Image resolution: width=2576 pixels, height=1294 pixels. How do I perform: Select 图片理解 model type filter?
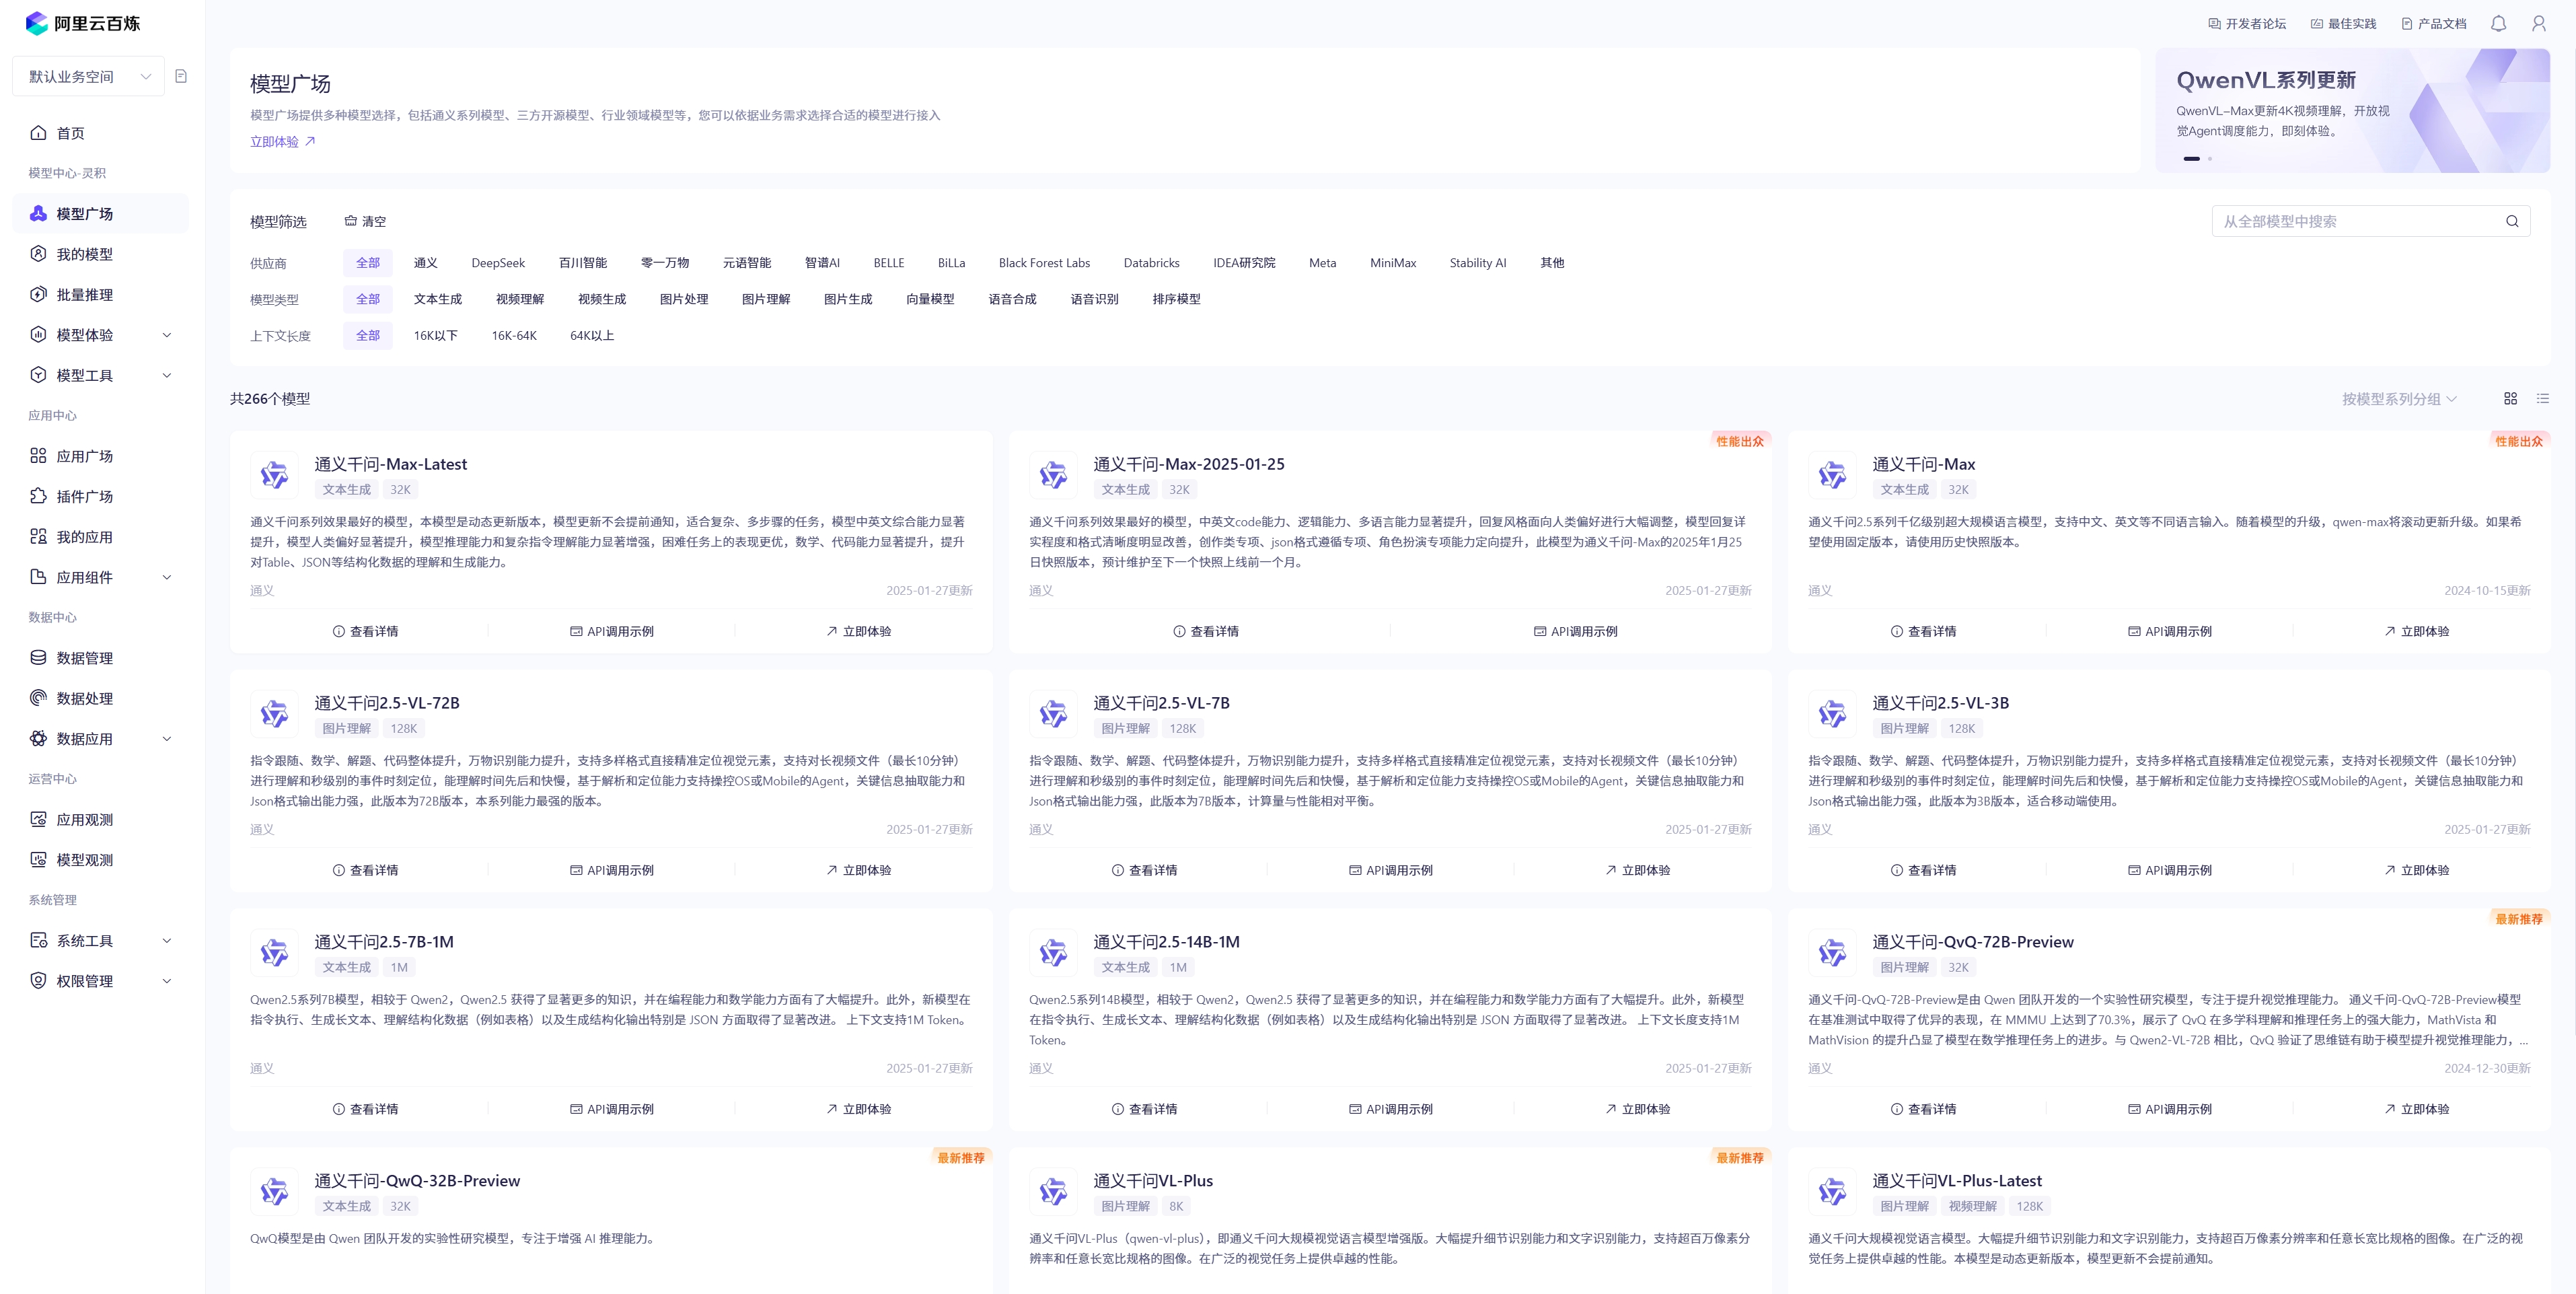pos(765,299)
